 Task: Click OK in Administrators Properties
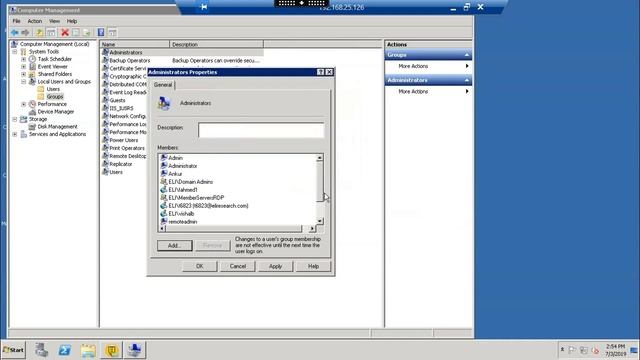200,266
